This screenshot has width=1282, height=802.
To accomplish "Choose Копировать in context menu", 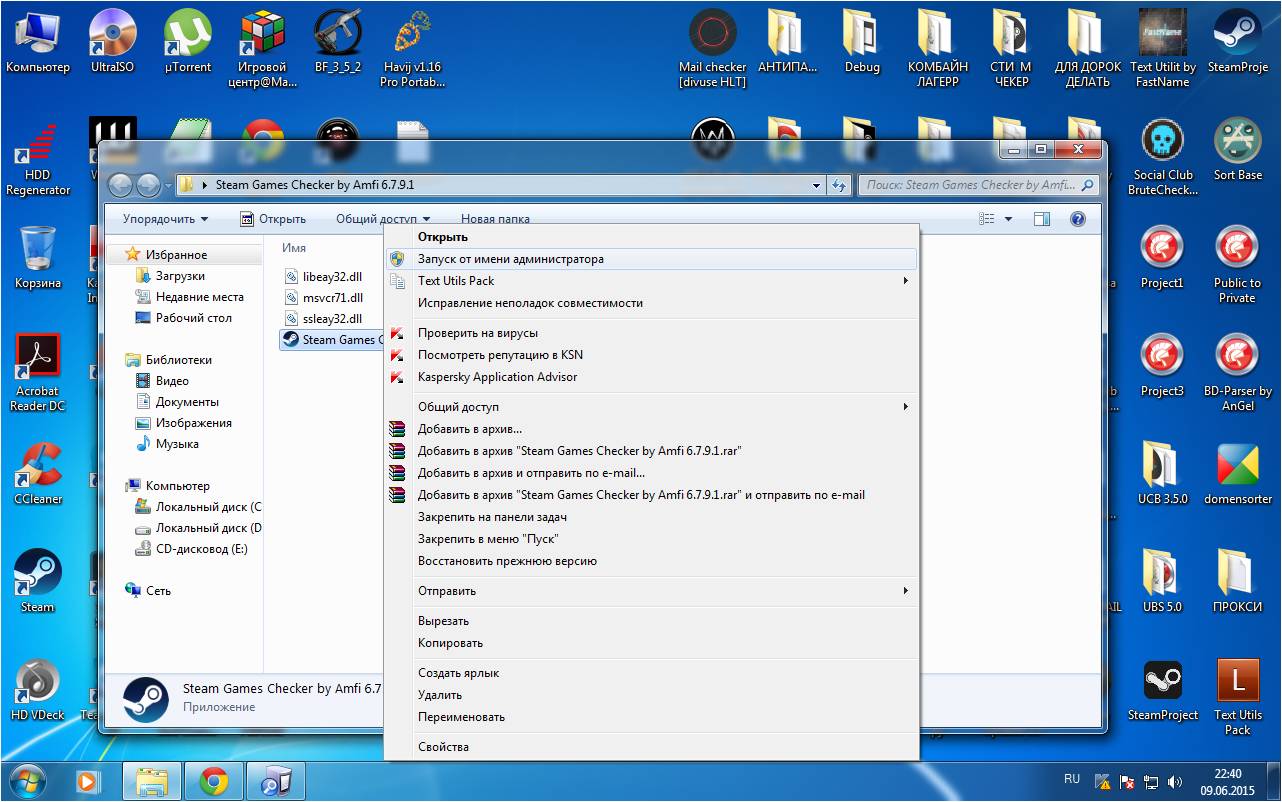I will click(651, 643).
